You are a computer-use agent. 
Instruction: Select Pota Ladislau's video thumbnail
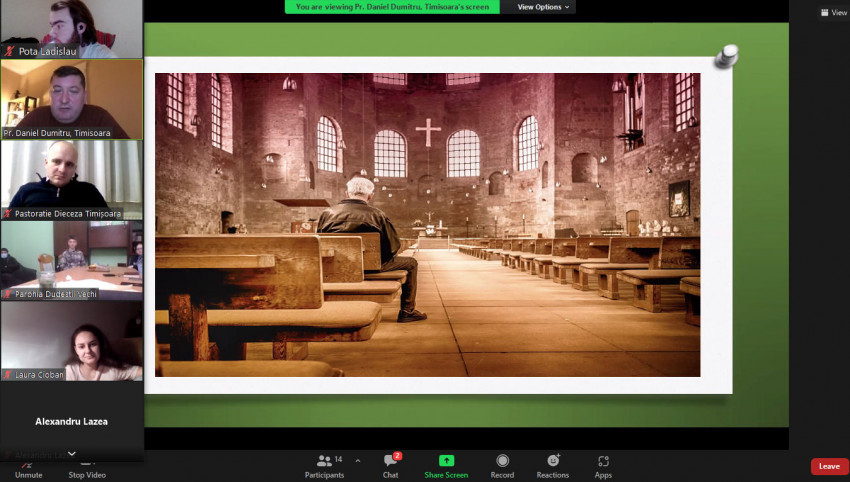click(71, 28)
